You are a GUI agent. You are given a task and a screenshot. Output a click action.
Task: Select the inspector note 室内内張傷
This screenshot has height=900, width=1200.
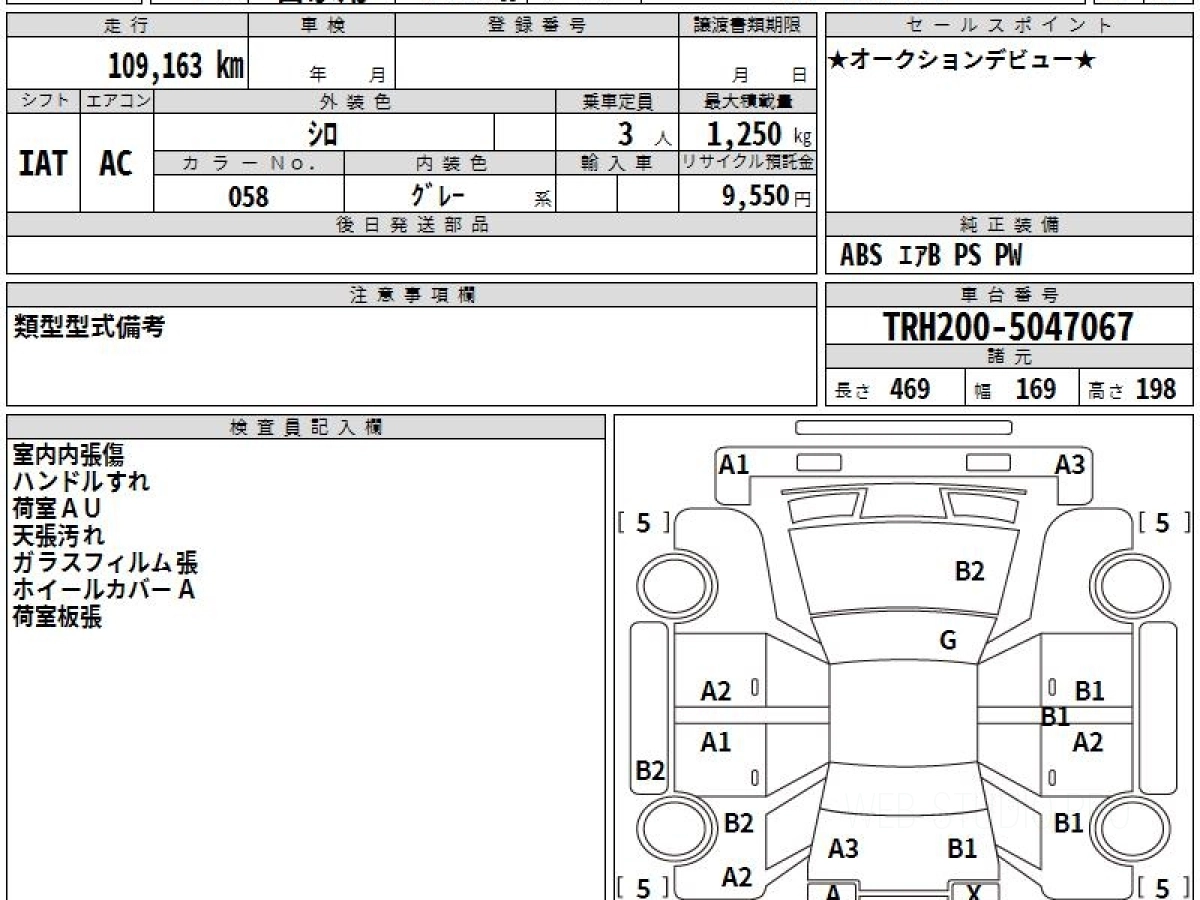[x=69, y=455]
